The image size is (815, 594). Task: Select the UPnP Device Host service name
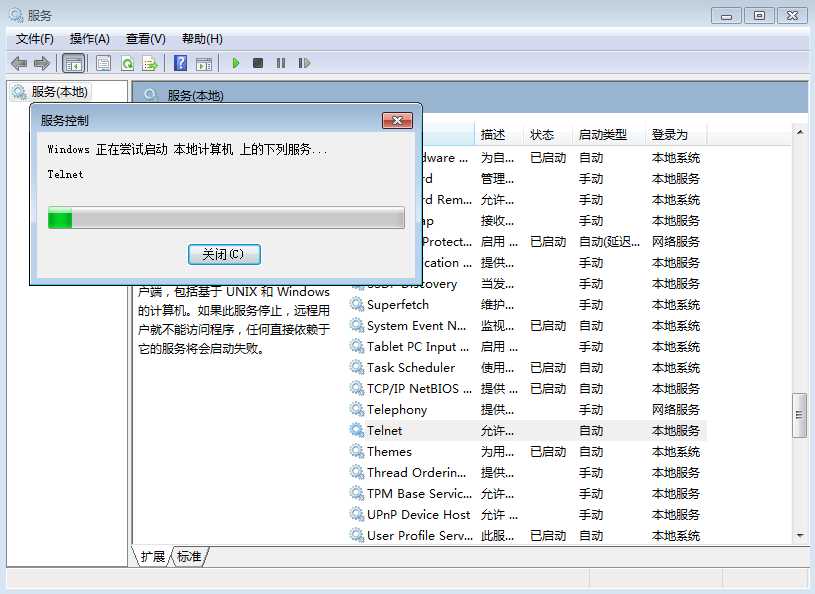pyautogui.click(x=418, y=514)
